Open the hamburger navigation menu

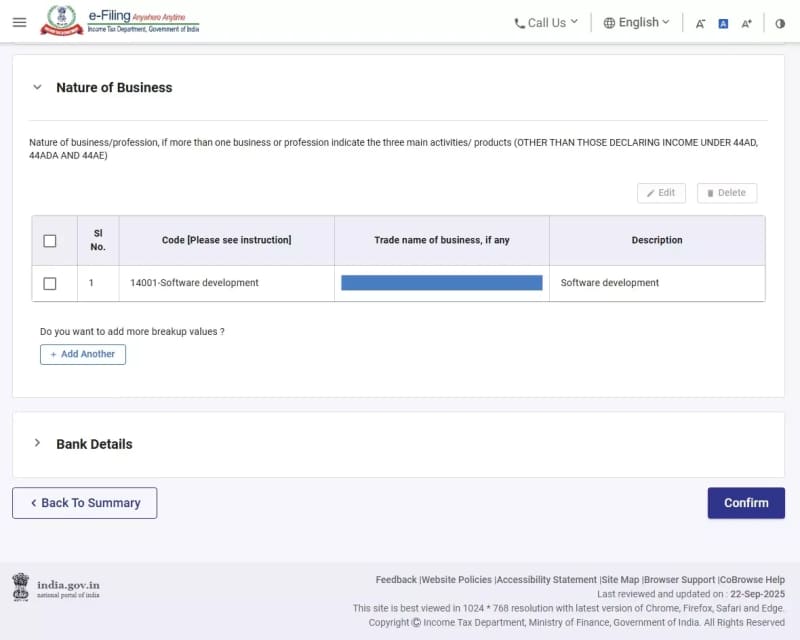pyautogui.click(x=19, y=22)
